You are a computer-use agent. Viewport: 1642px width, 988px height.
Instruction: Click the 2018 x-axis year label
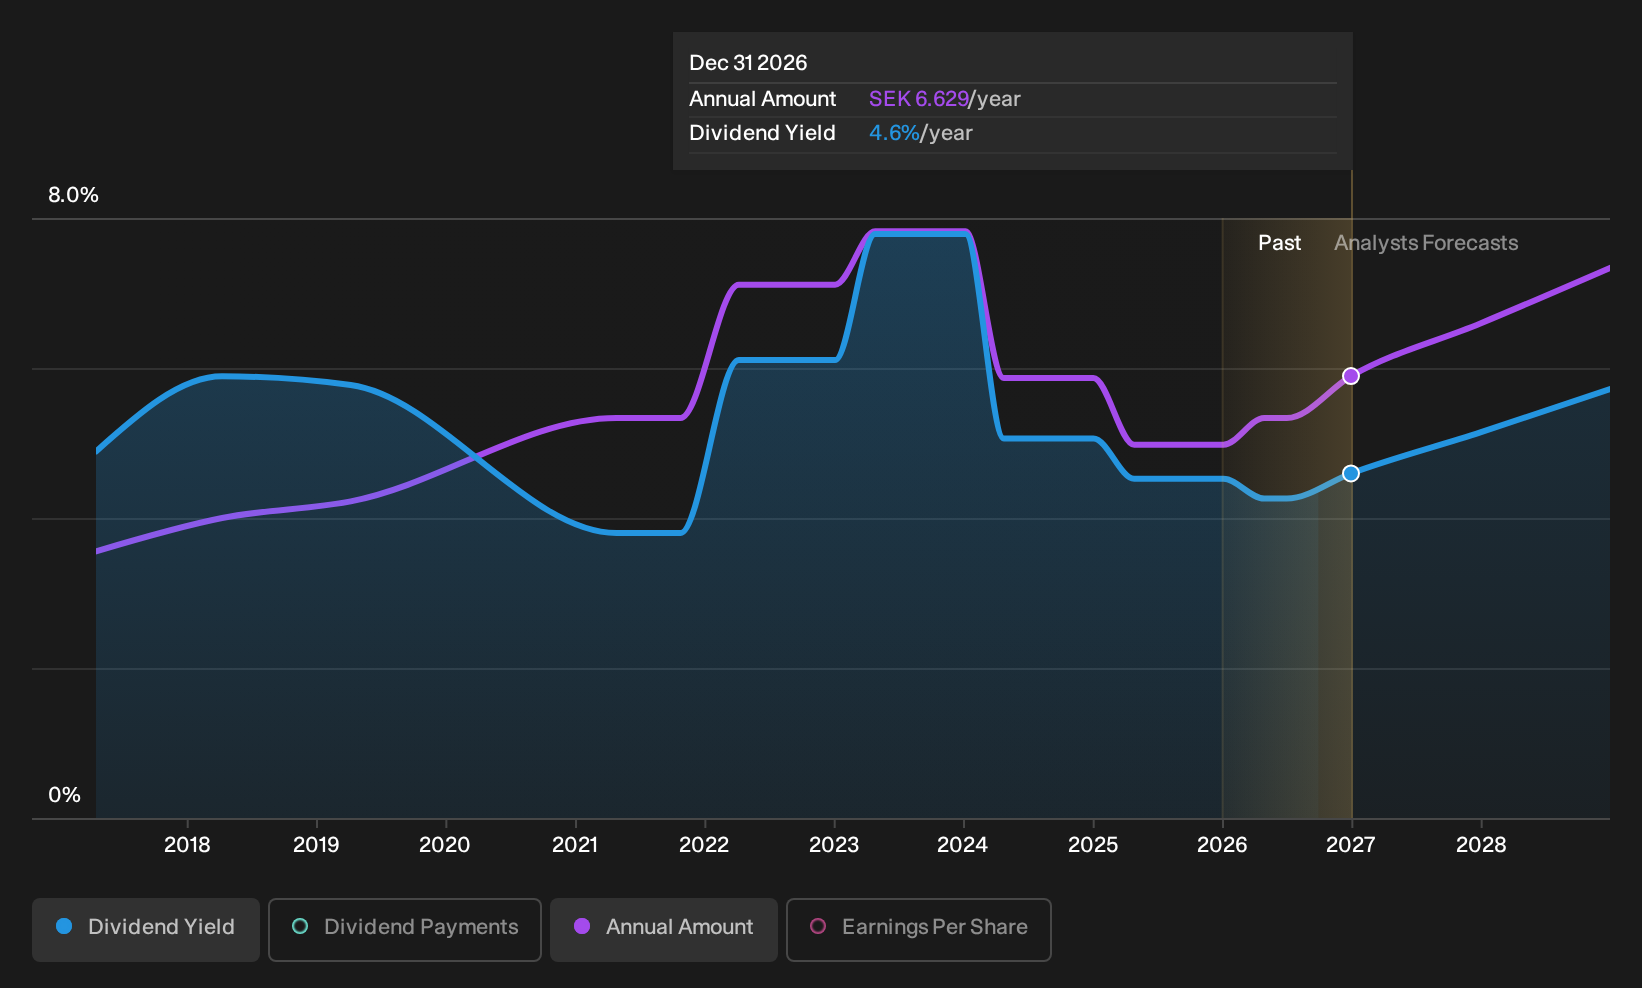pyautogui.click(x=187, y=845)
